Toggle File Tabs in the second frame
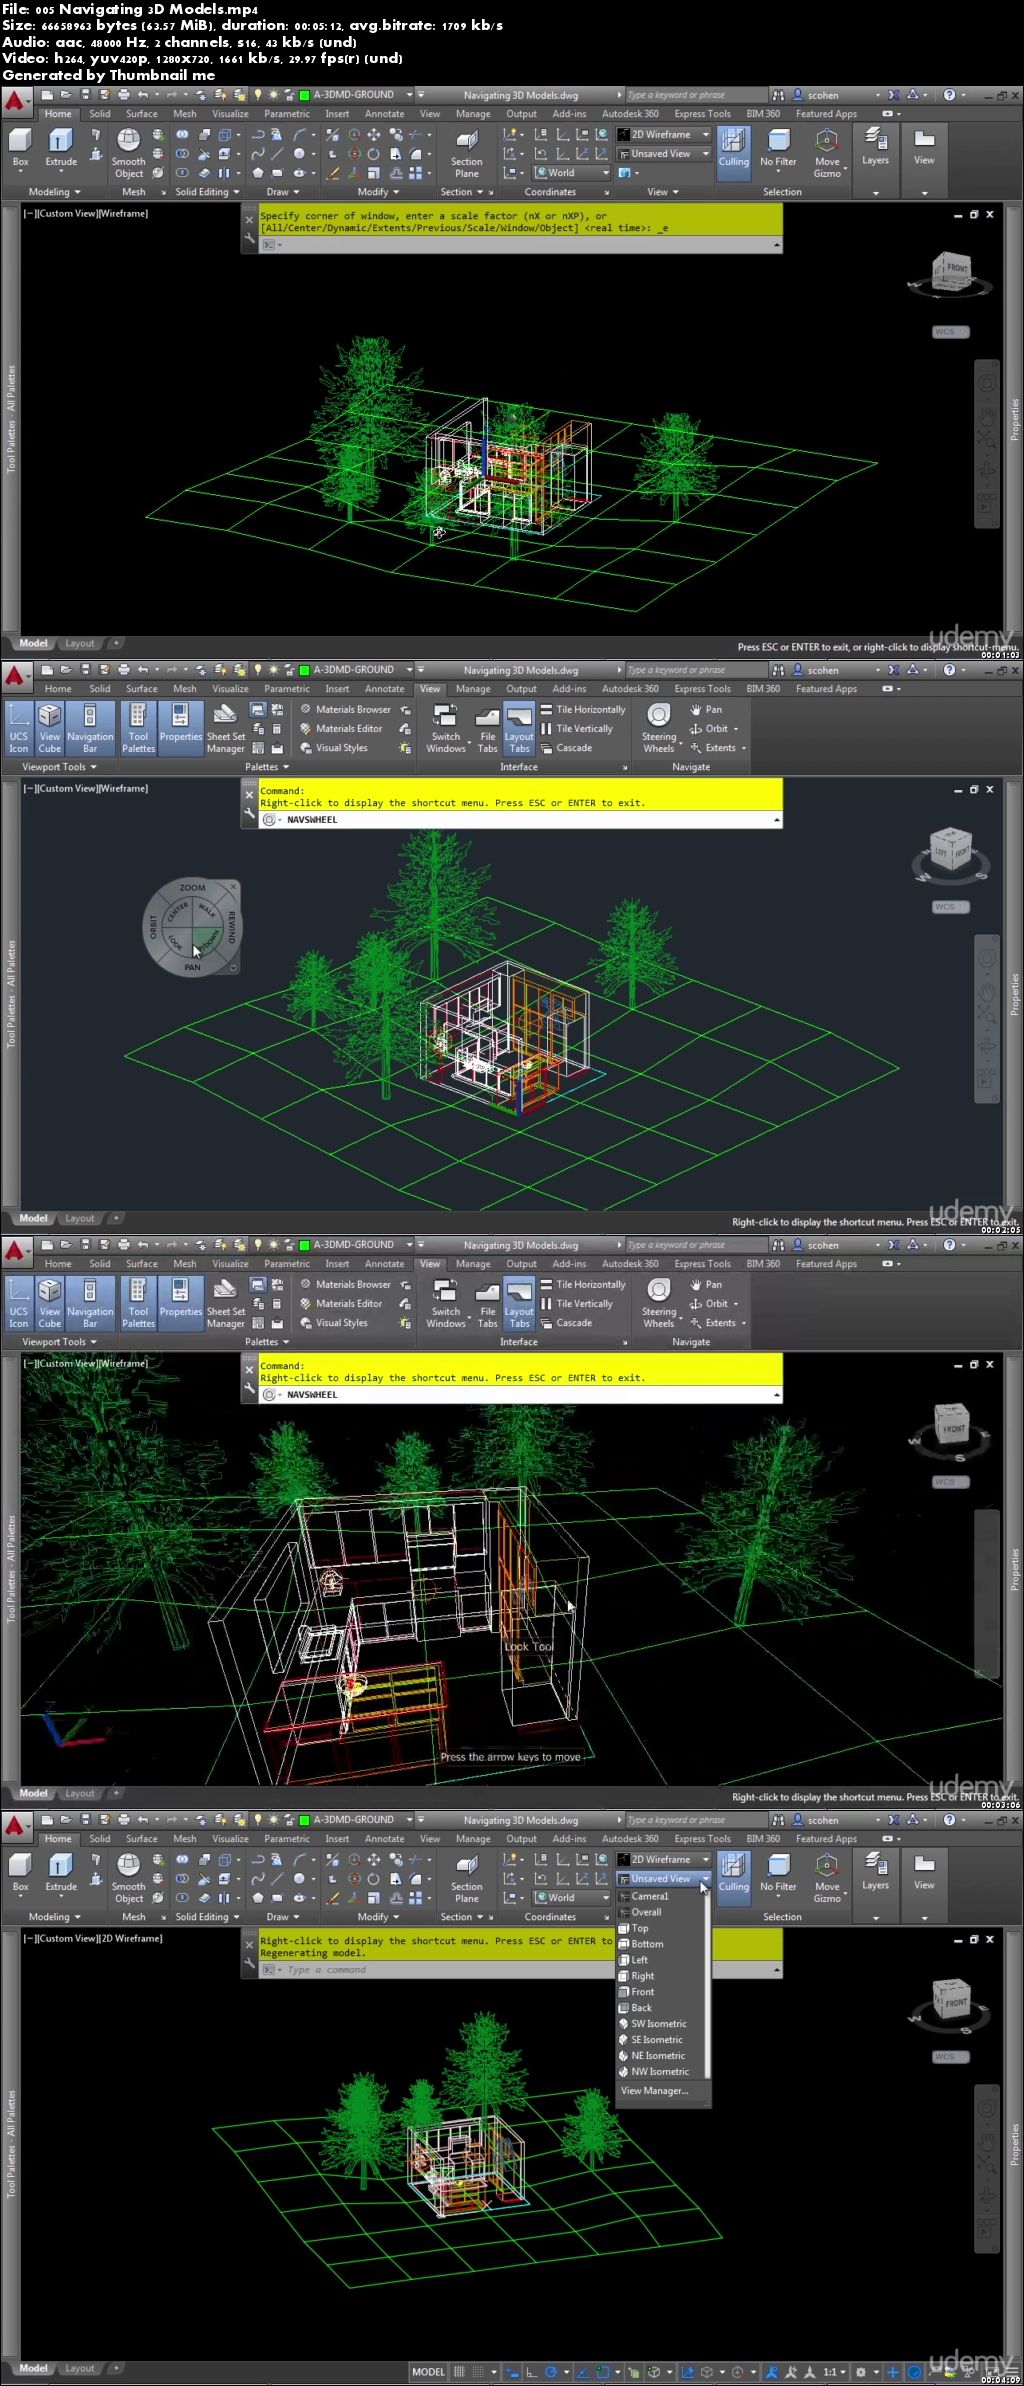Screen dimensions: 1024x2386 (x=487, y=728)
